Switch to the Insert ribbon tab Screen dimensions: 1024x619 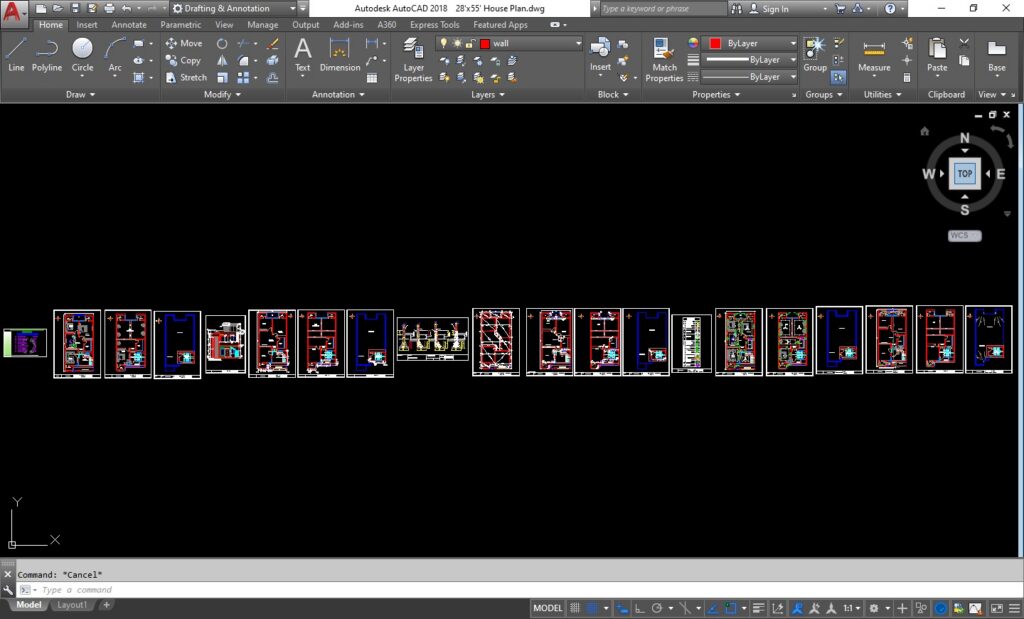point(87,25)
